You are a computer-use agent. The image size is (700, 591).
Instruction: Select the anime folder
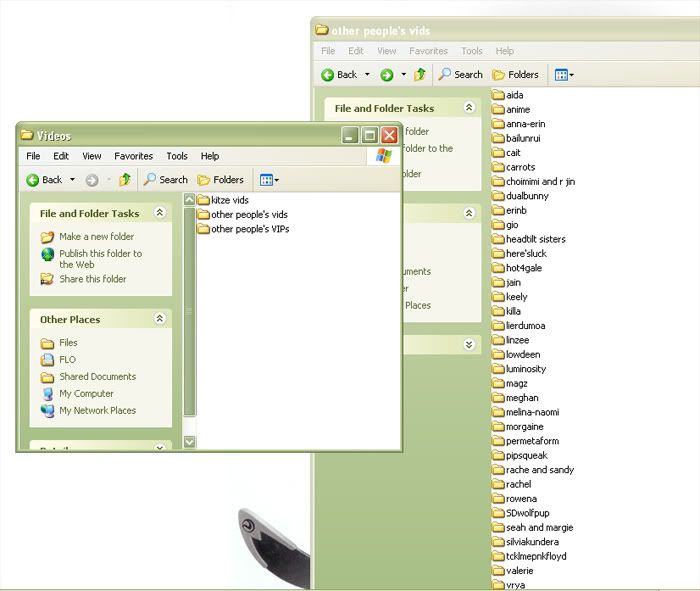click(511, 109)
